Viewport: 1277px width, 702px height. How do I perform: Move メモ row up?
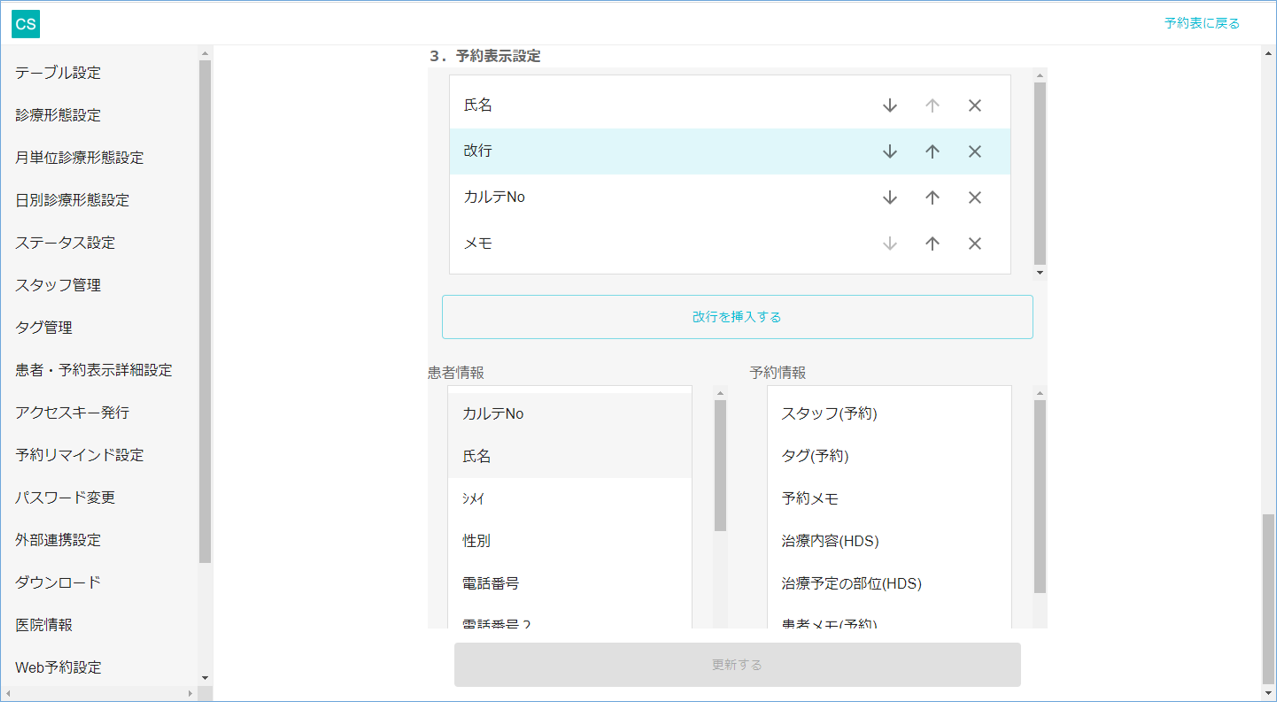coord(932,244)
